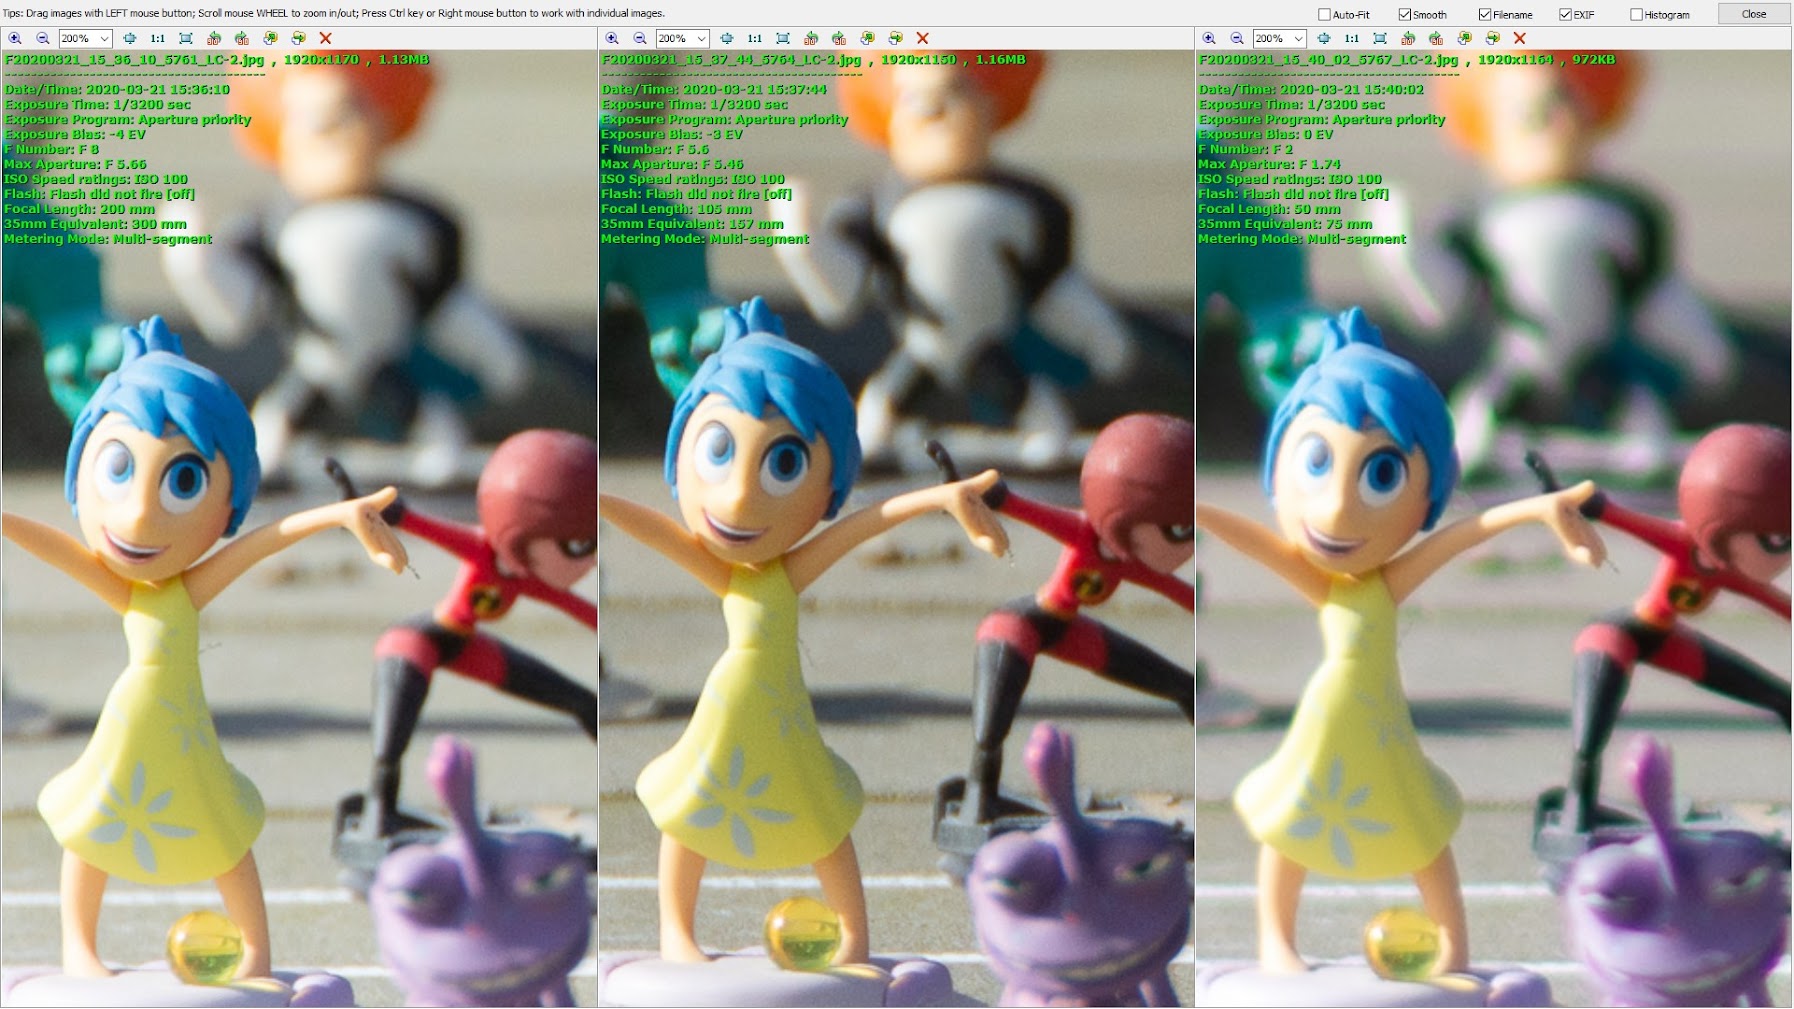Set 5767 image to 1:1 actual size
This screenshot has height=1009, width=1794.
pyautogui.click(x=1352, y=38)
